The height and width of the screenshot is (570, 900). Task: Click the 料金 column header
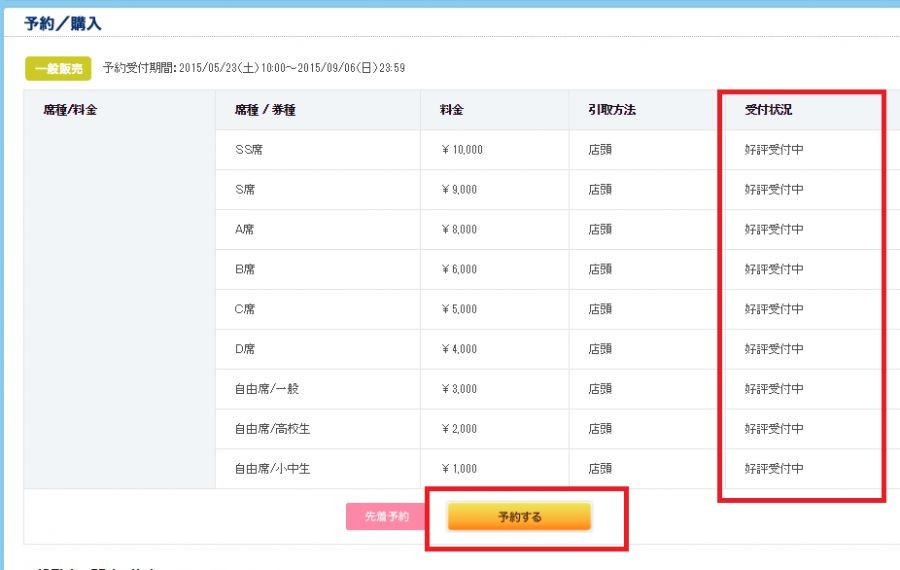pos(451,110)
